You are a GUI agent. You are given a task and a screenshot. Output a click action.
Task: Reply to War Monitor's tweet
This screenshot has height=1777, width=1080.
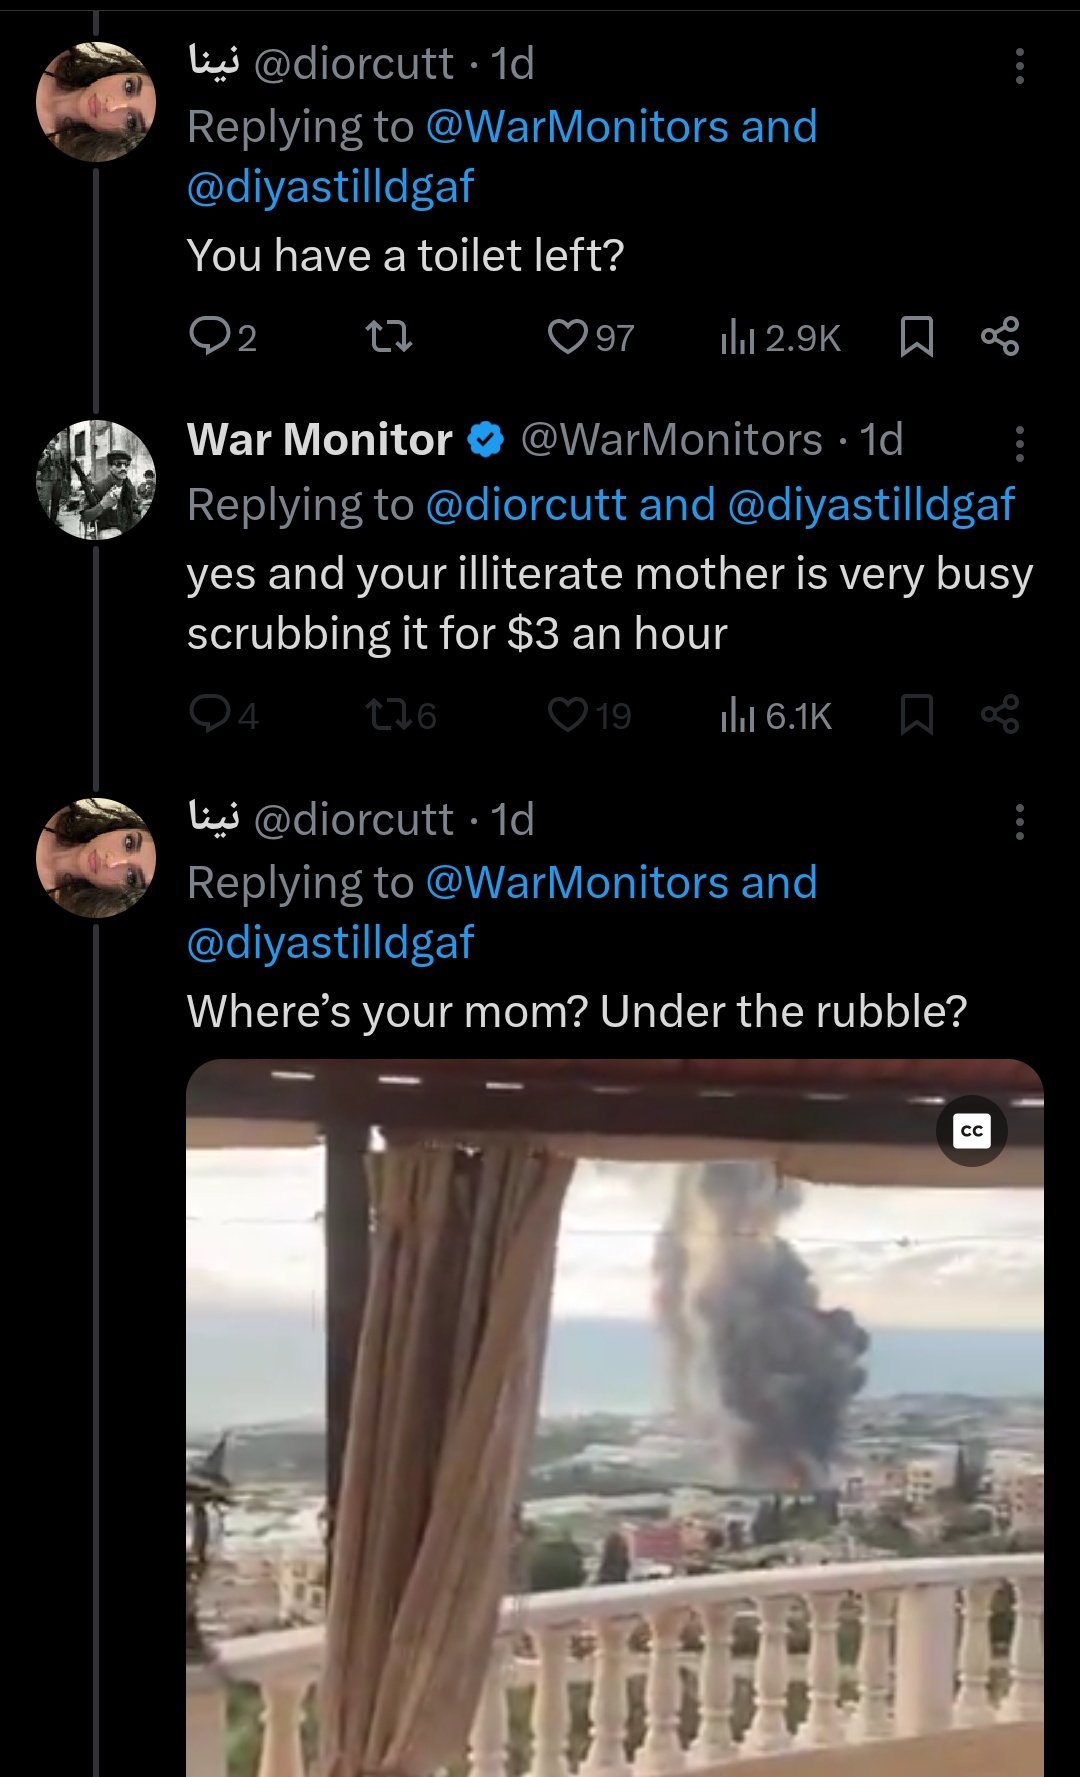pyautogui.click(x=210, y=715)
